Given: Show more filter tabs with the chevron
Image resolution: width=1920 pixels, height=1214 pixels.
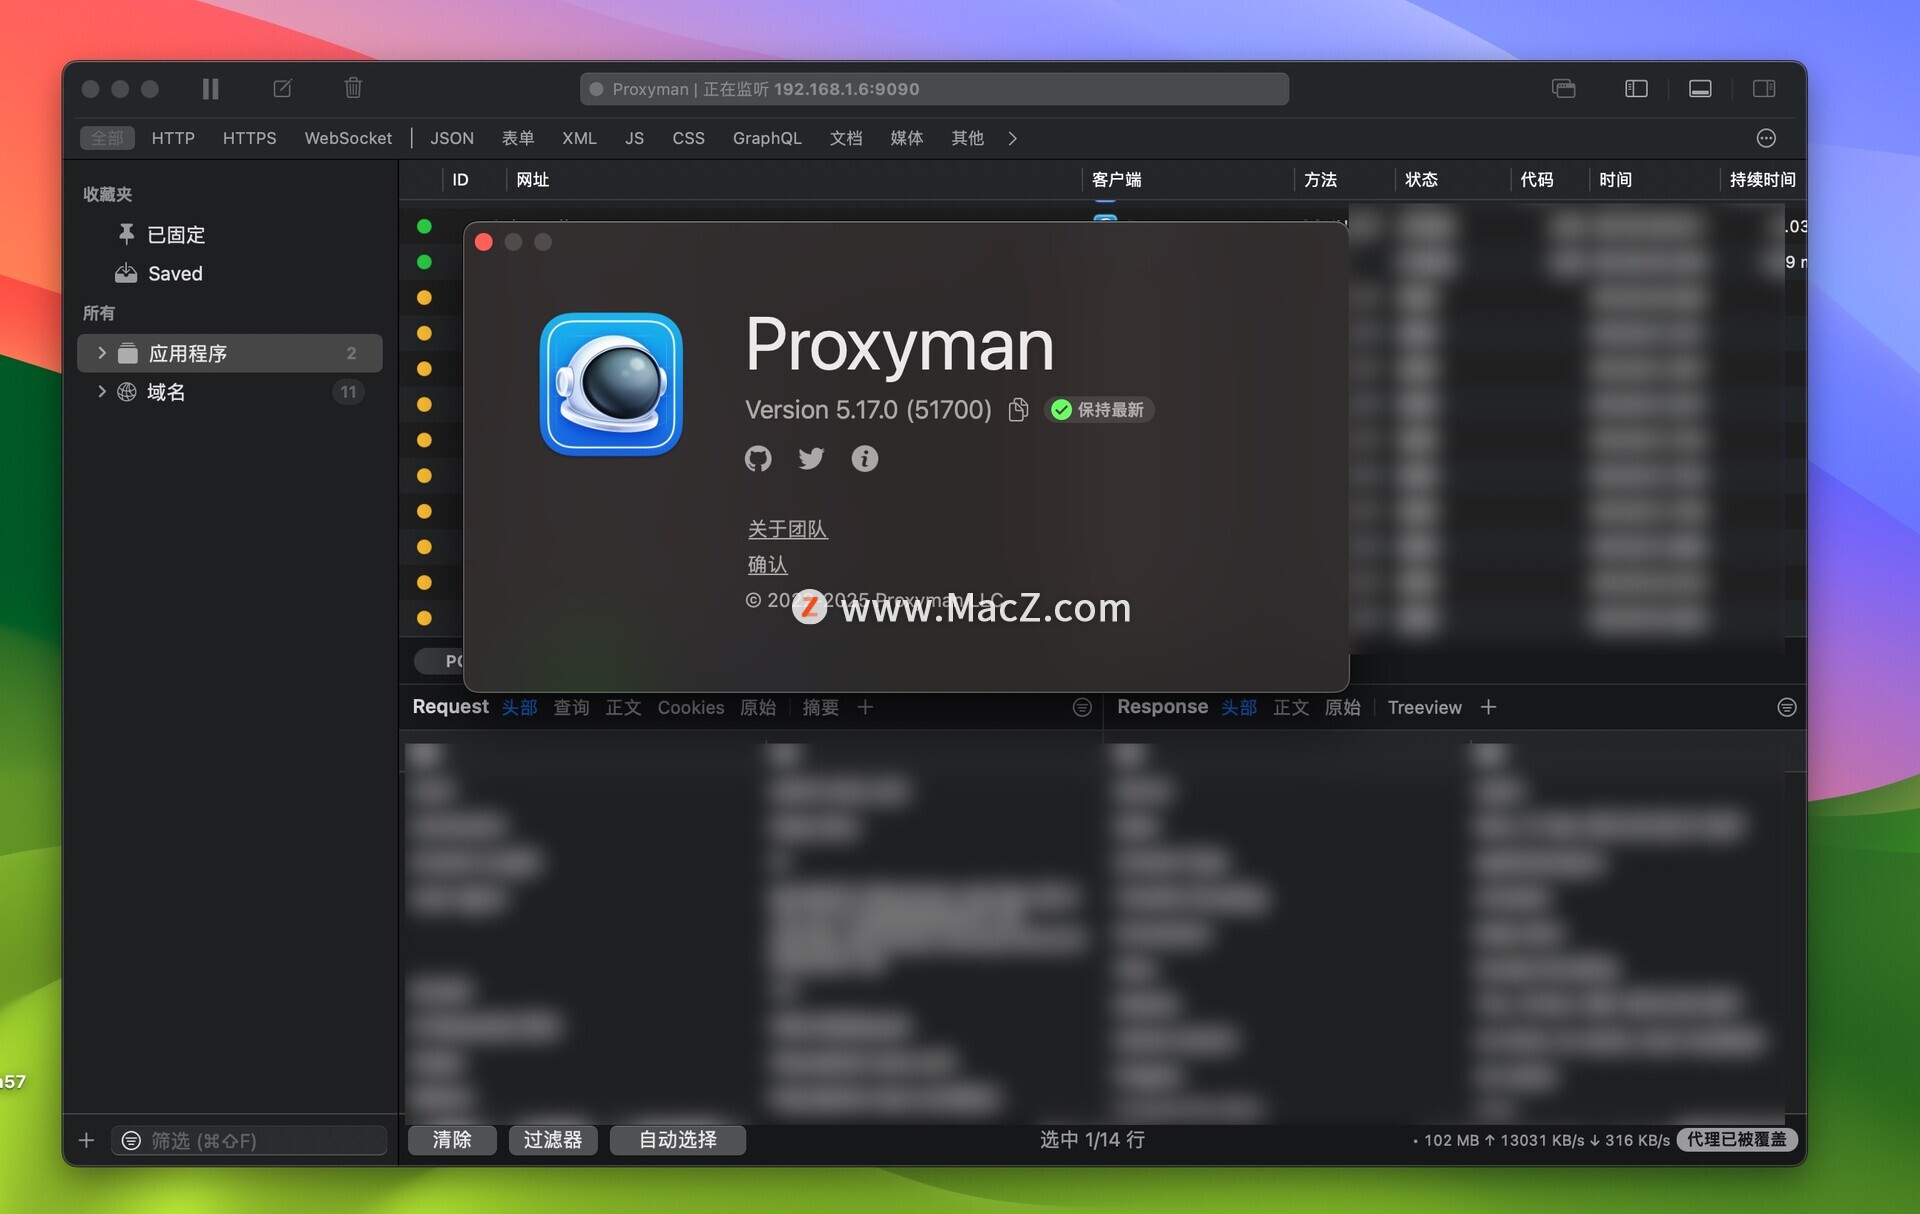Looking at the screenshot, I should point(1013,138).
